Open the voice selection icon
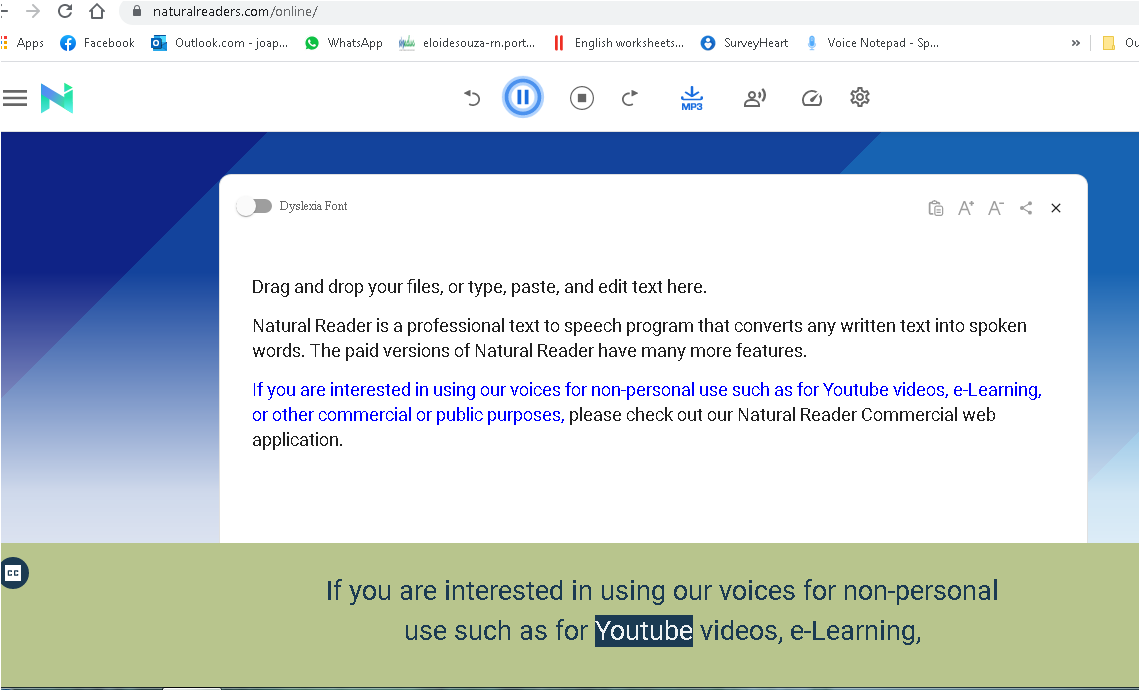 click(755, 97)
